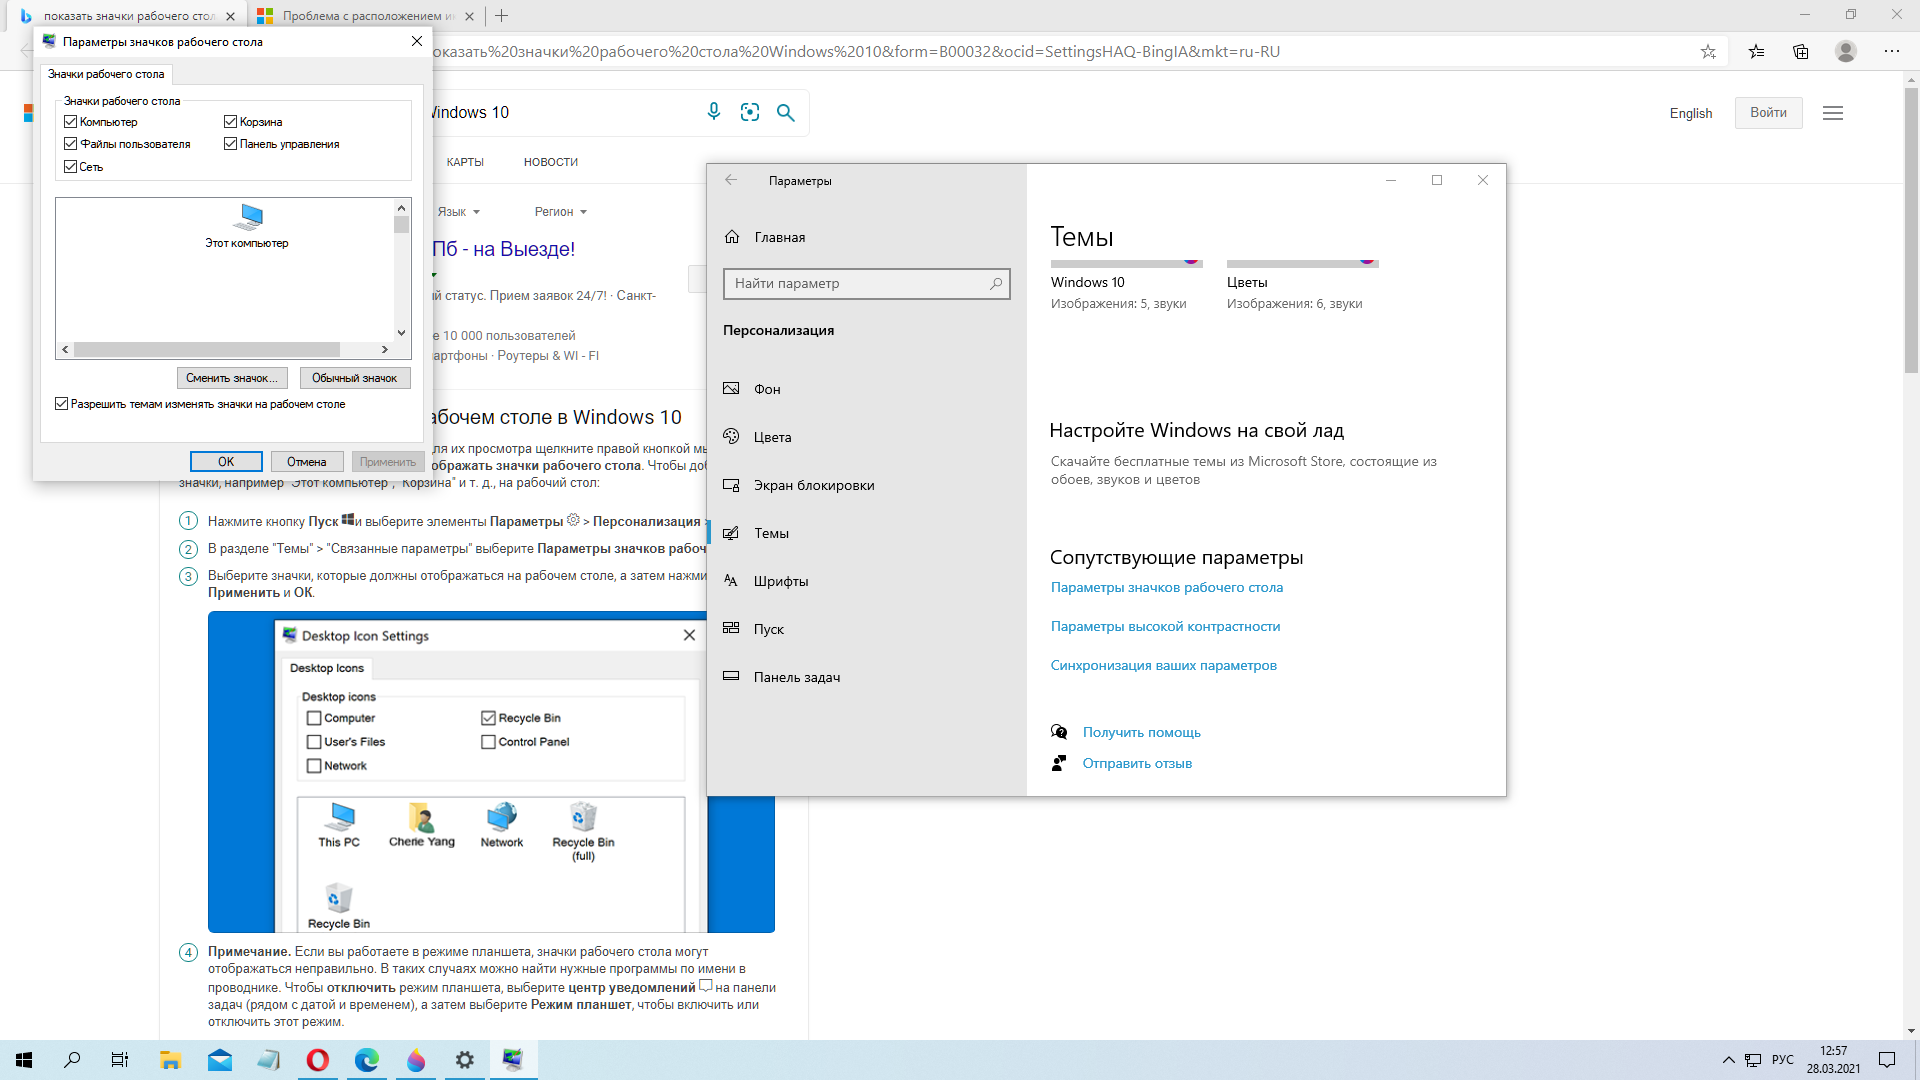Select Фон in Settings sidebar
The image size is (1920, 1080).
point(866,389)
